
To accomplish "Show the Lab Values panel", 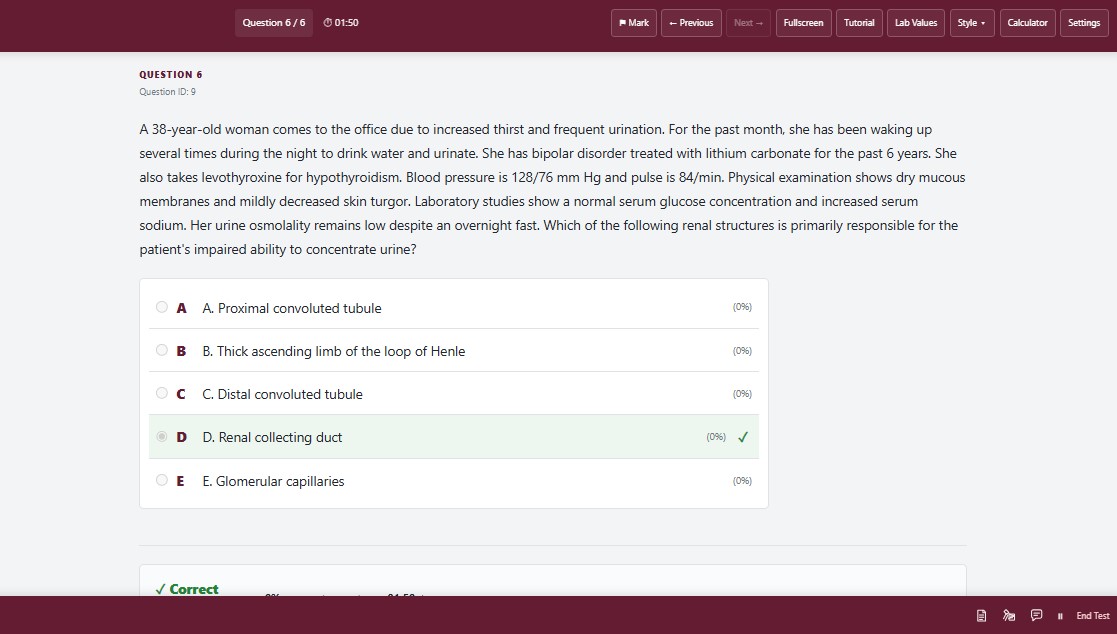I will (916, 23).
